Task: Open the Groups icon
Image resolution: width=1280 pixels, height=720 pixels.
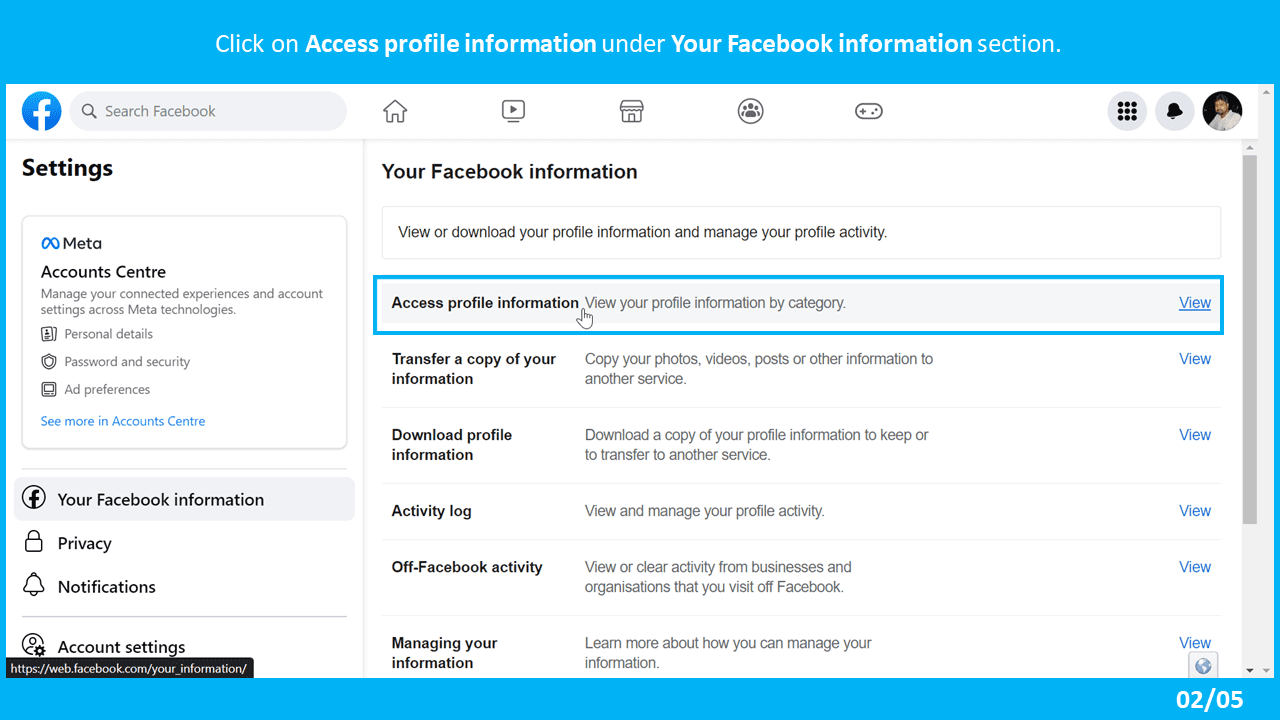Action: point(750,111)
